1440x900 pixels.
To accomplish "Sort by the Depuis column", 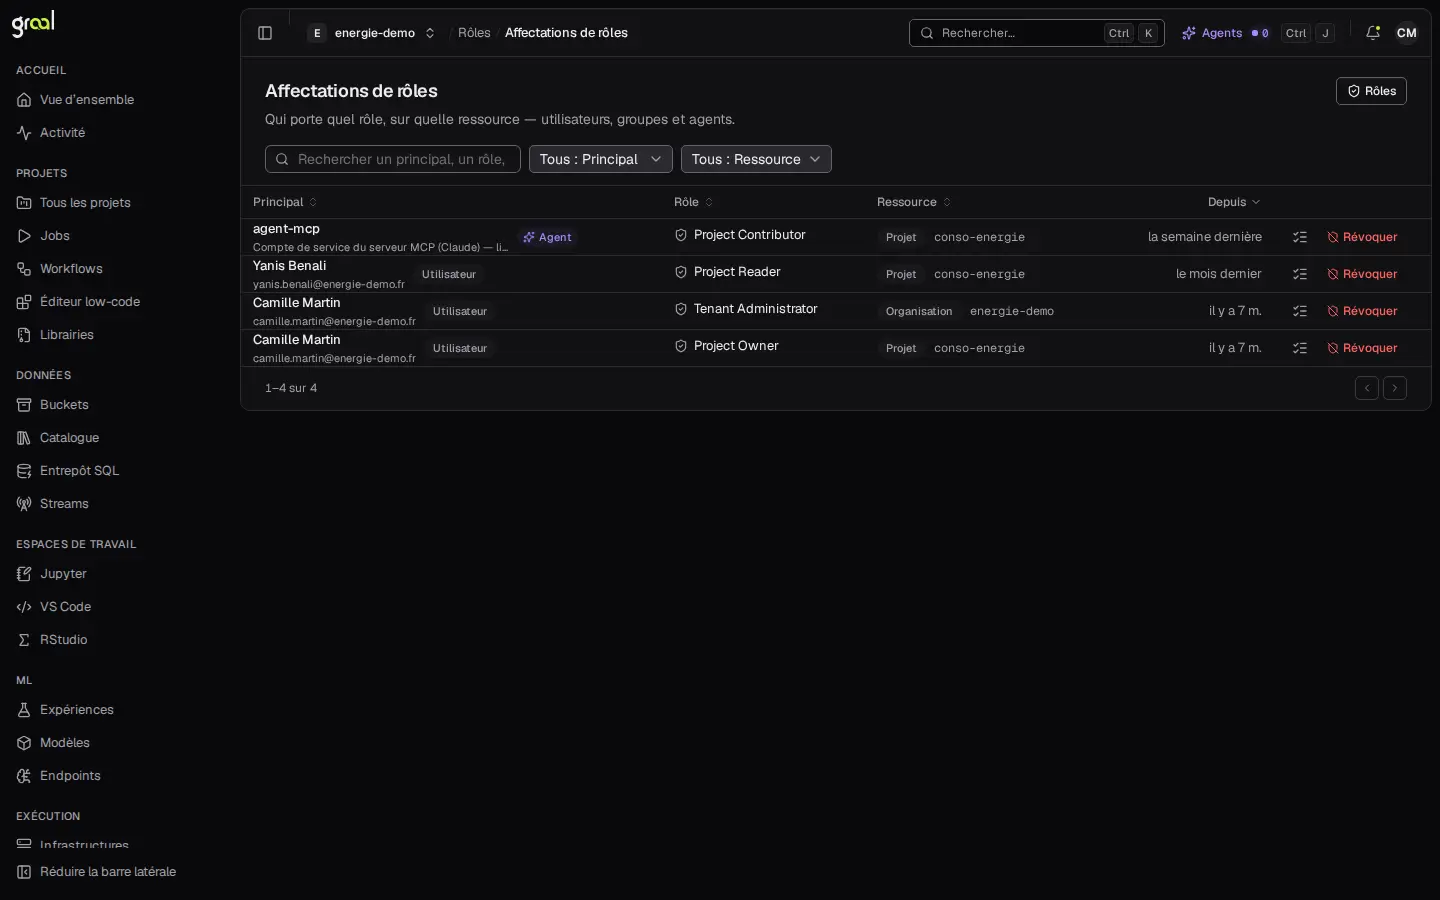I will coord(1234,202).
